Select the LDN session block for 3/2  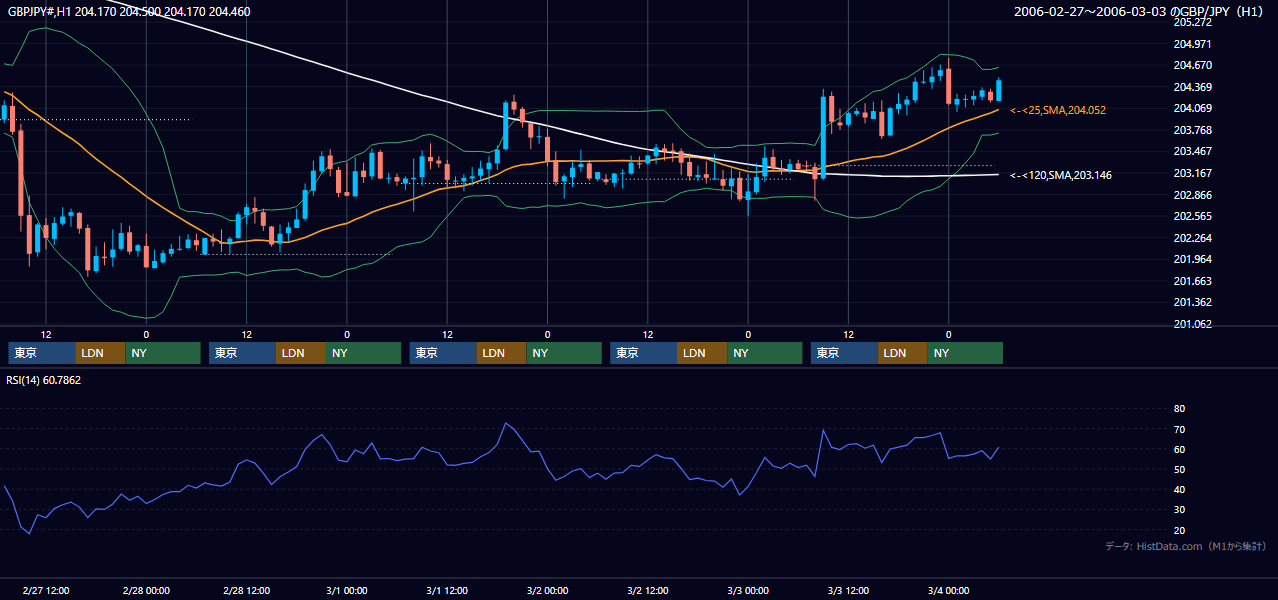[x=703, y=353]
